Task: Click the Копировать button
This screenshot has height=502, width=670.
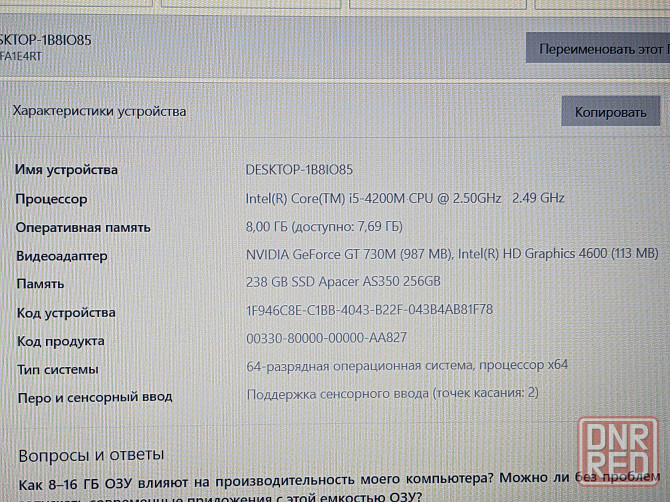Action: click(611, 112)
